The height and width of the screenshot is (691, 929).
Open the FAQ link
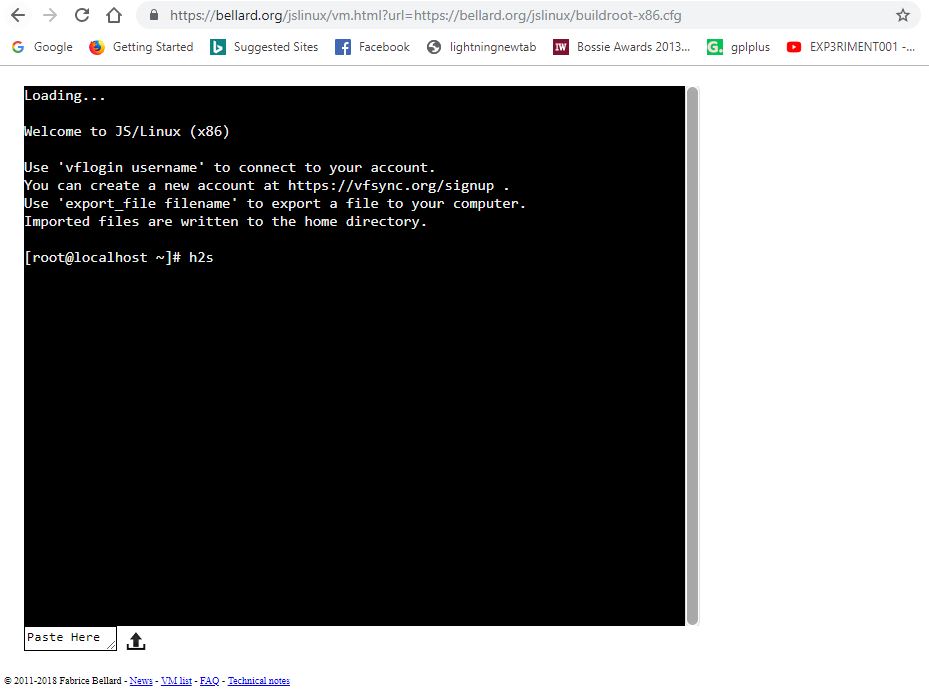coord(209,680)
